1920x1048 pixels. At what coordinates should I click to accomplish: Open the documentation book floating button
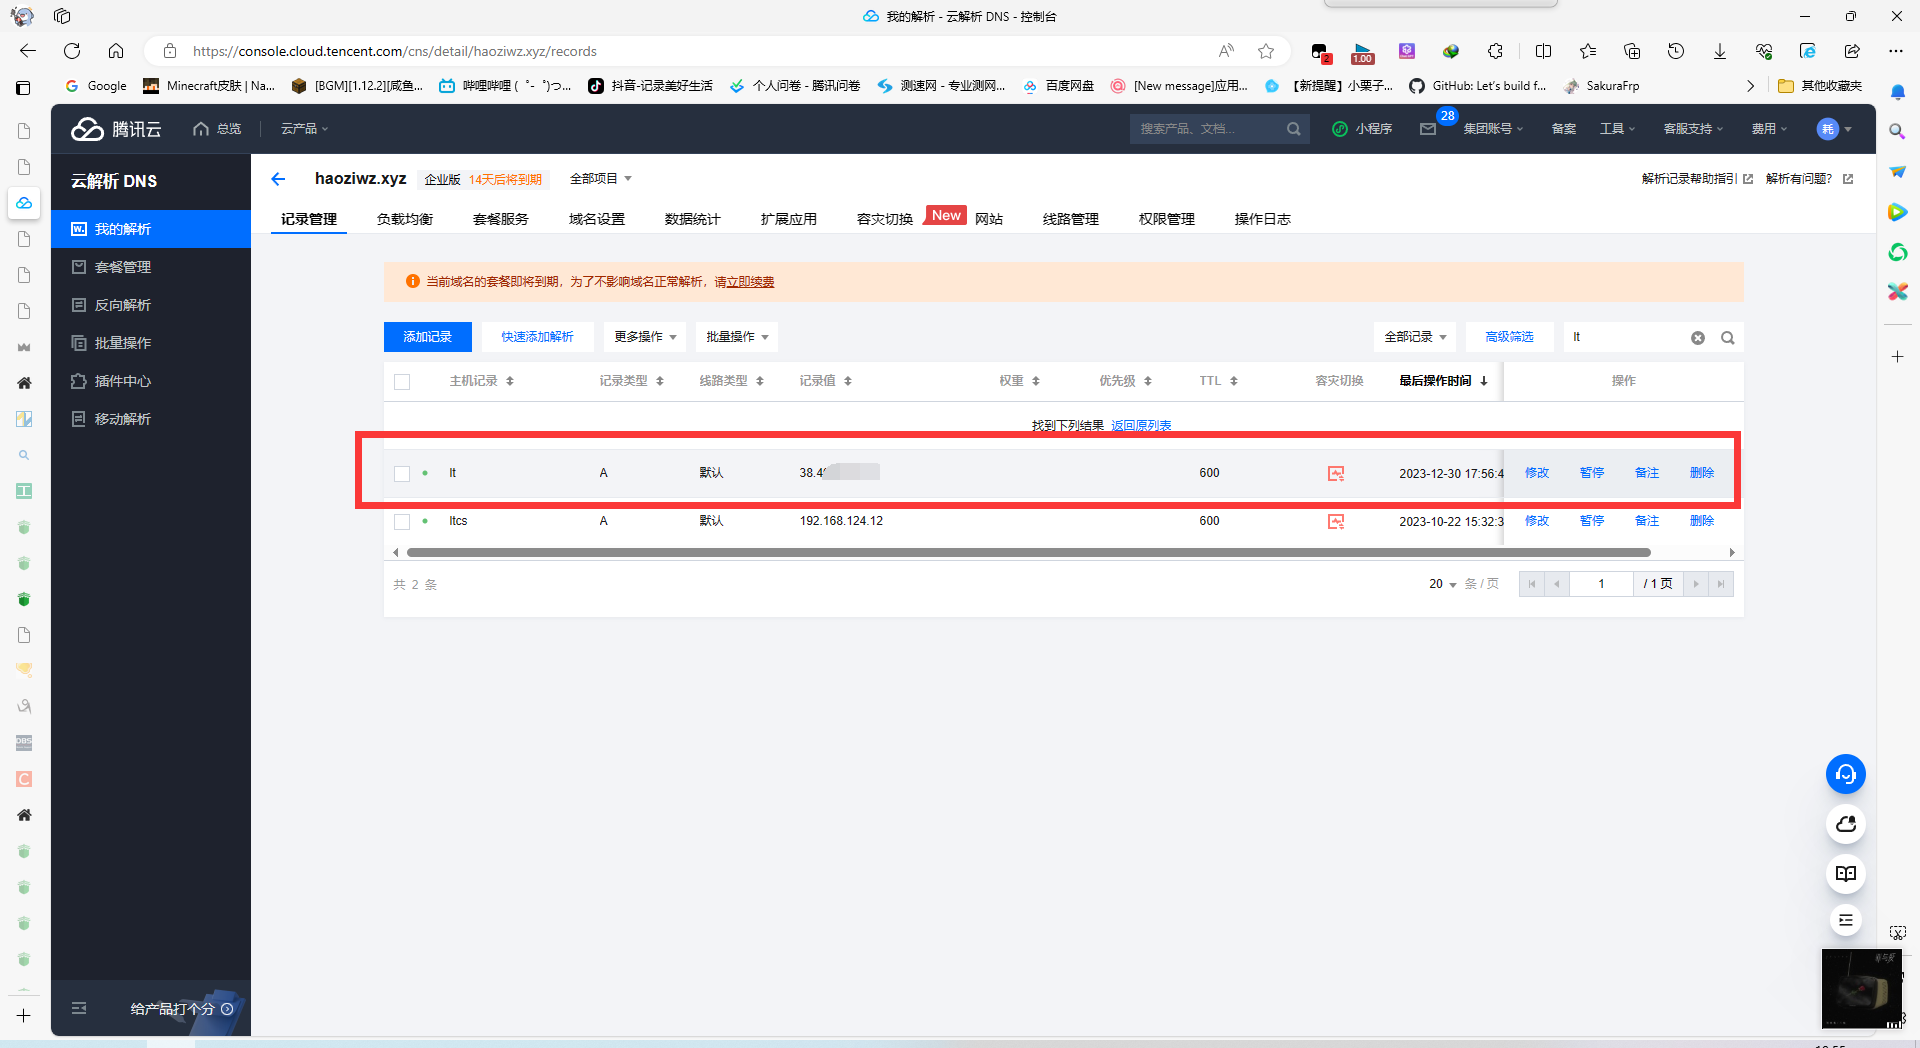[x=1845, y=874]
